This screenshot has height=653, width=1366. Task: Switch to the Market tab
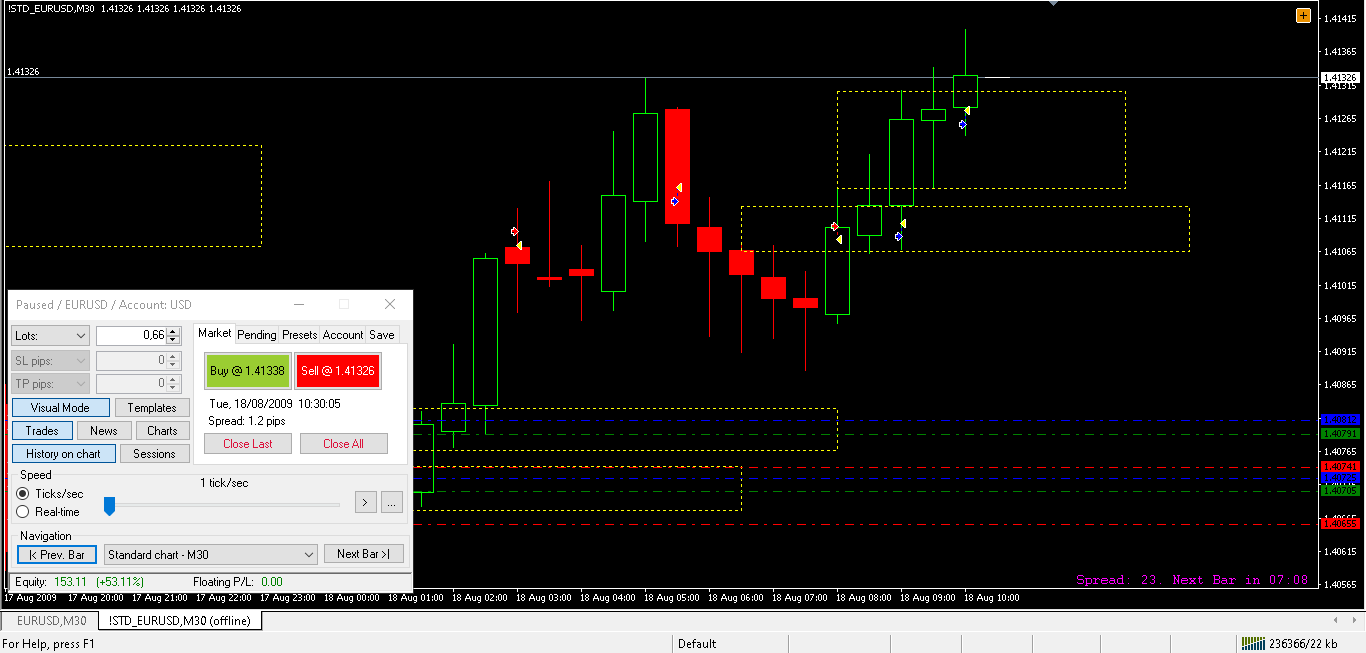click(x=214, y=333)
